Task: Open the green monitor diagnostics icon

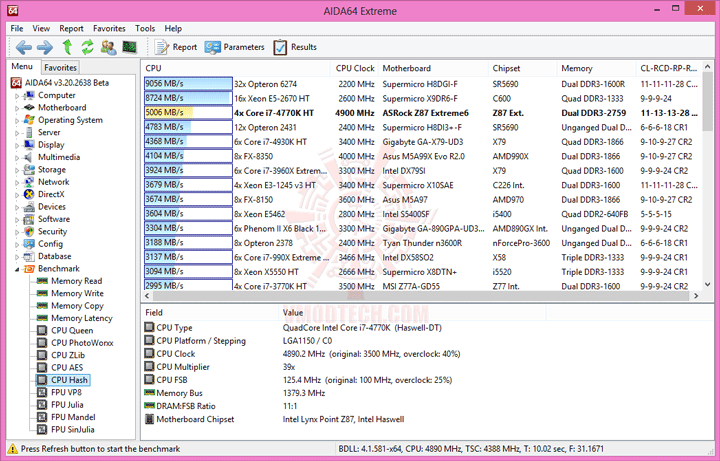Action: pos(129,47)
